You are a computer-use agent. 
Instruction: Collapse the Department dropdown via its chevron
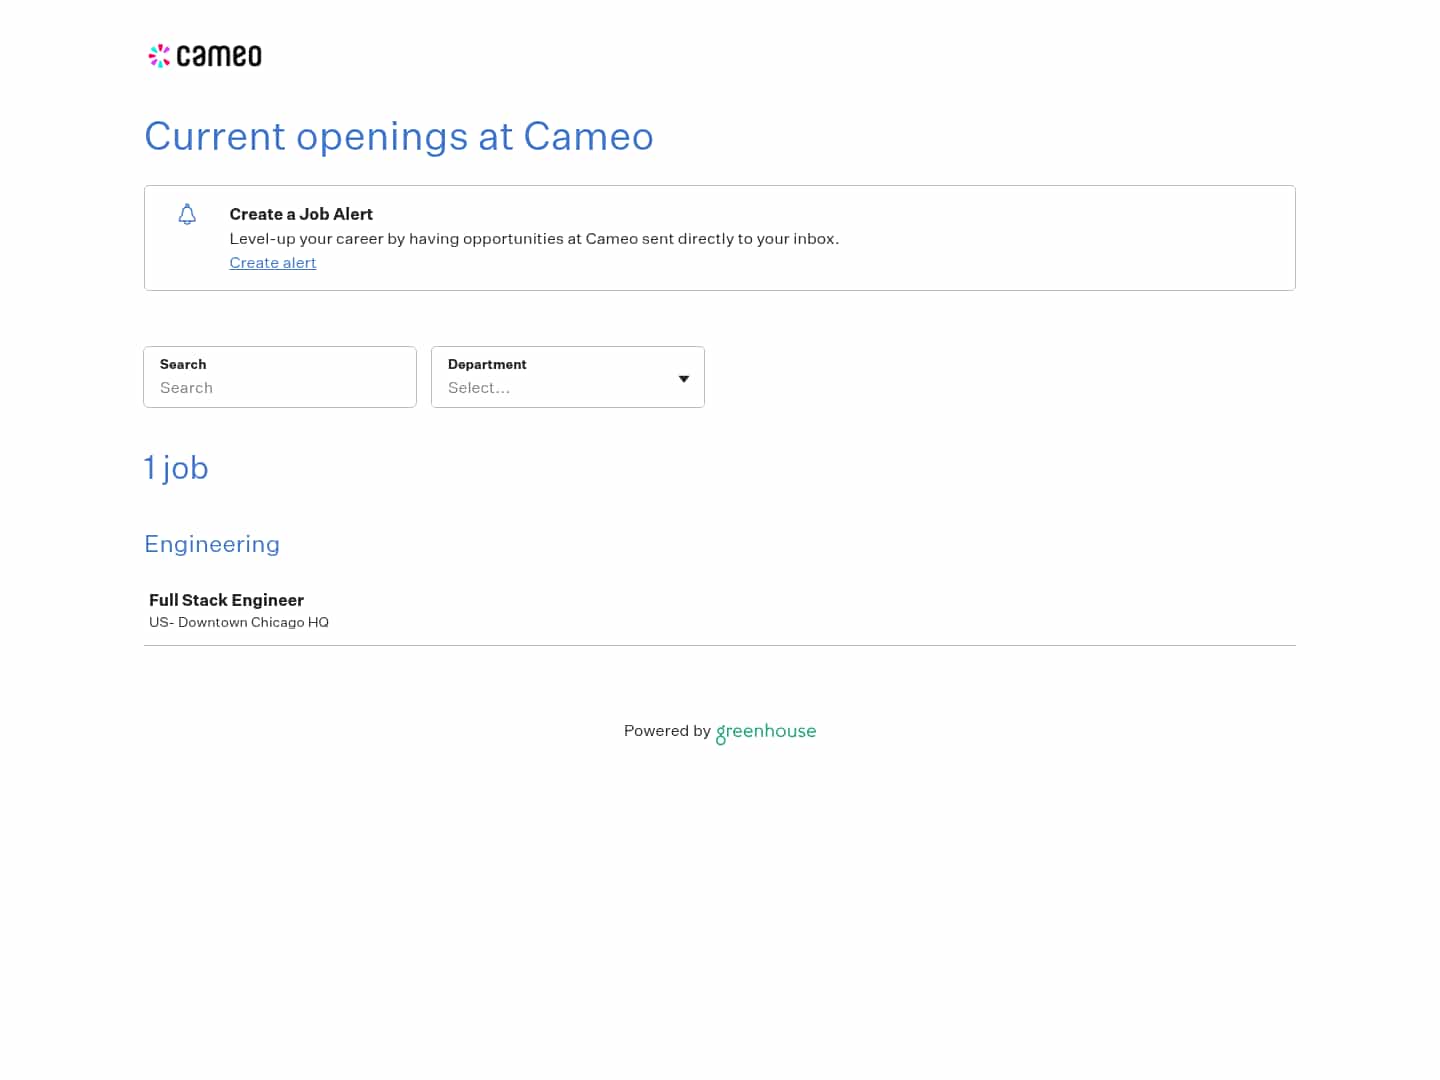click(x=684, y=378)
